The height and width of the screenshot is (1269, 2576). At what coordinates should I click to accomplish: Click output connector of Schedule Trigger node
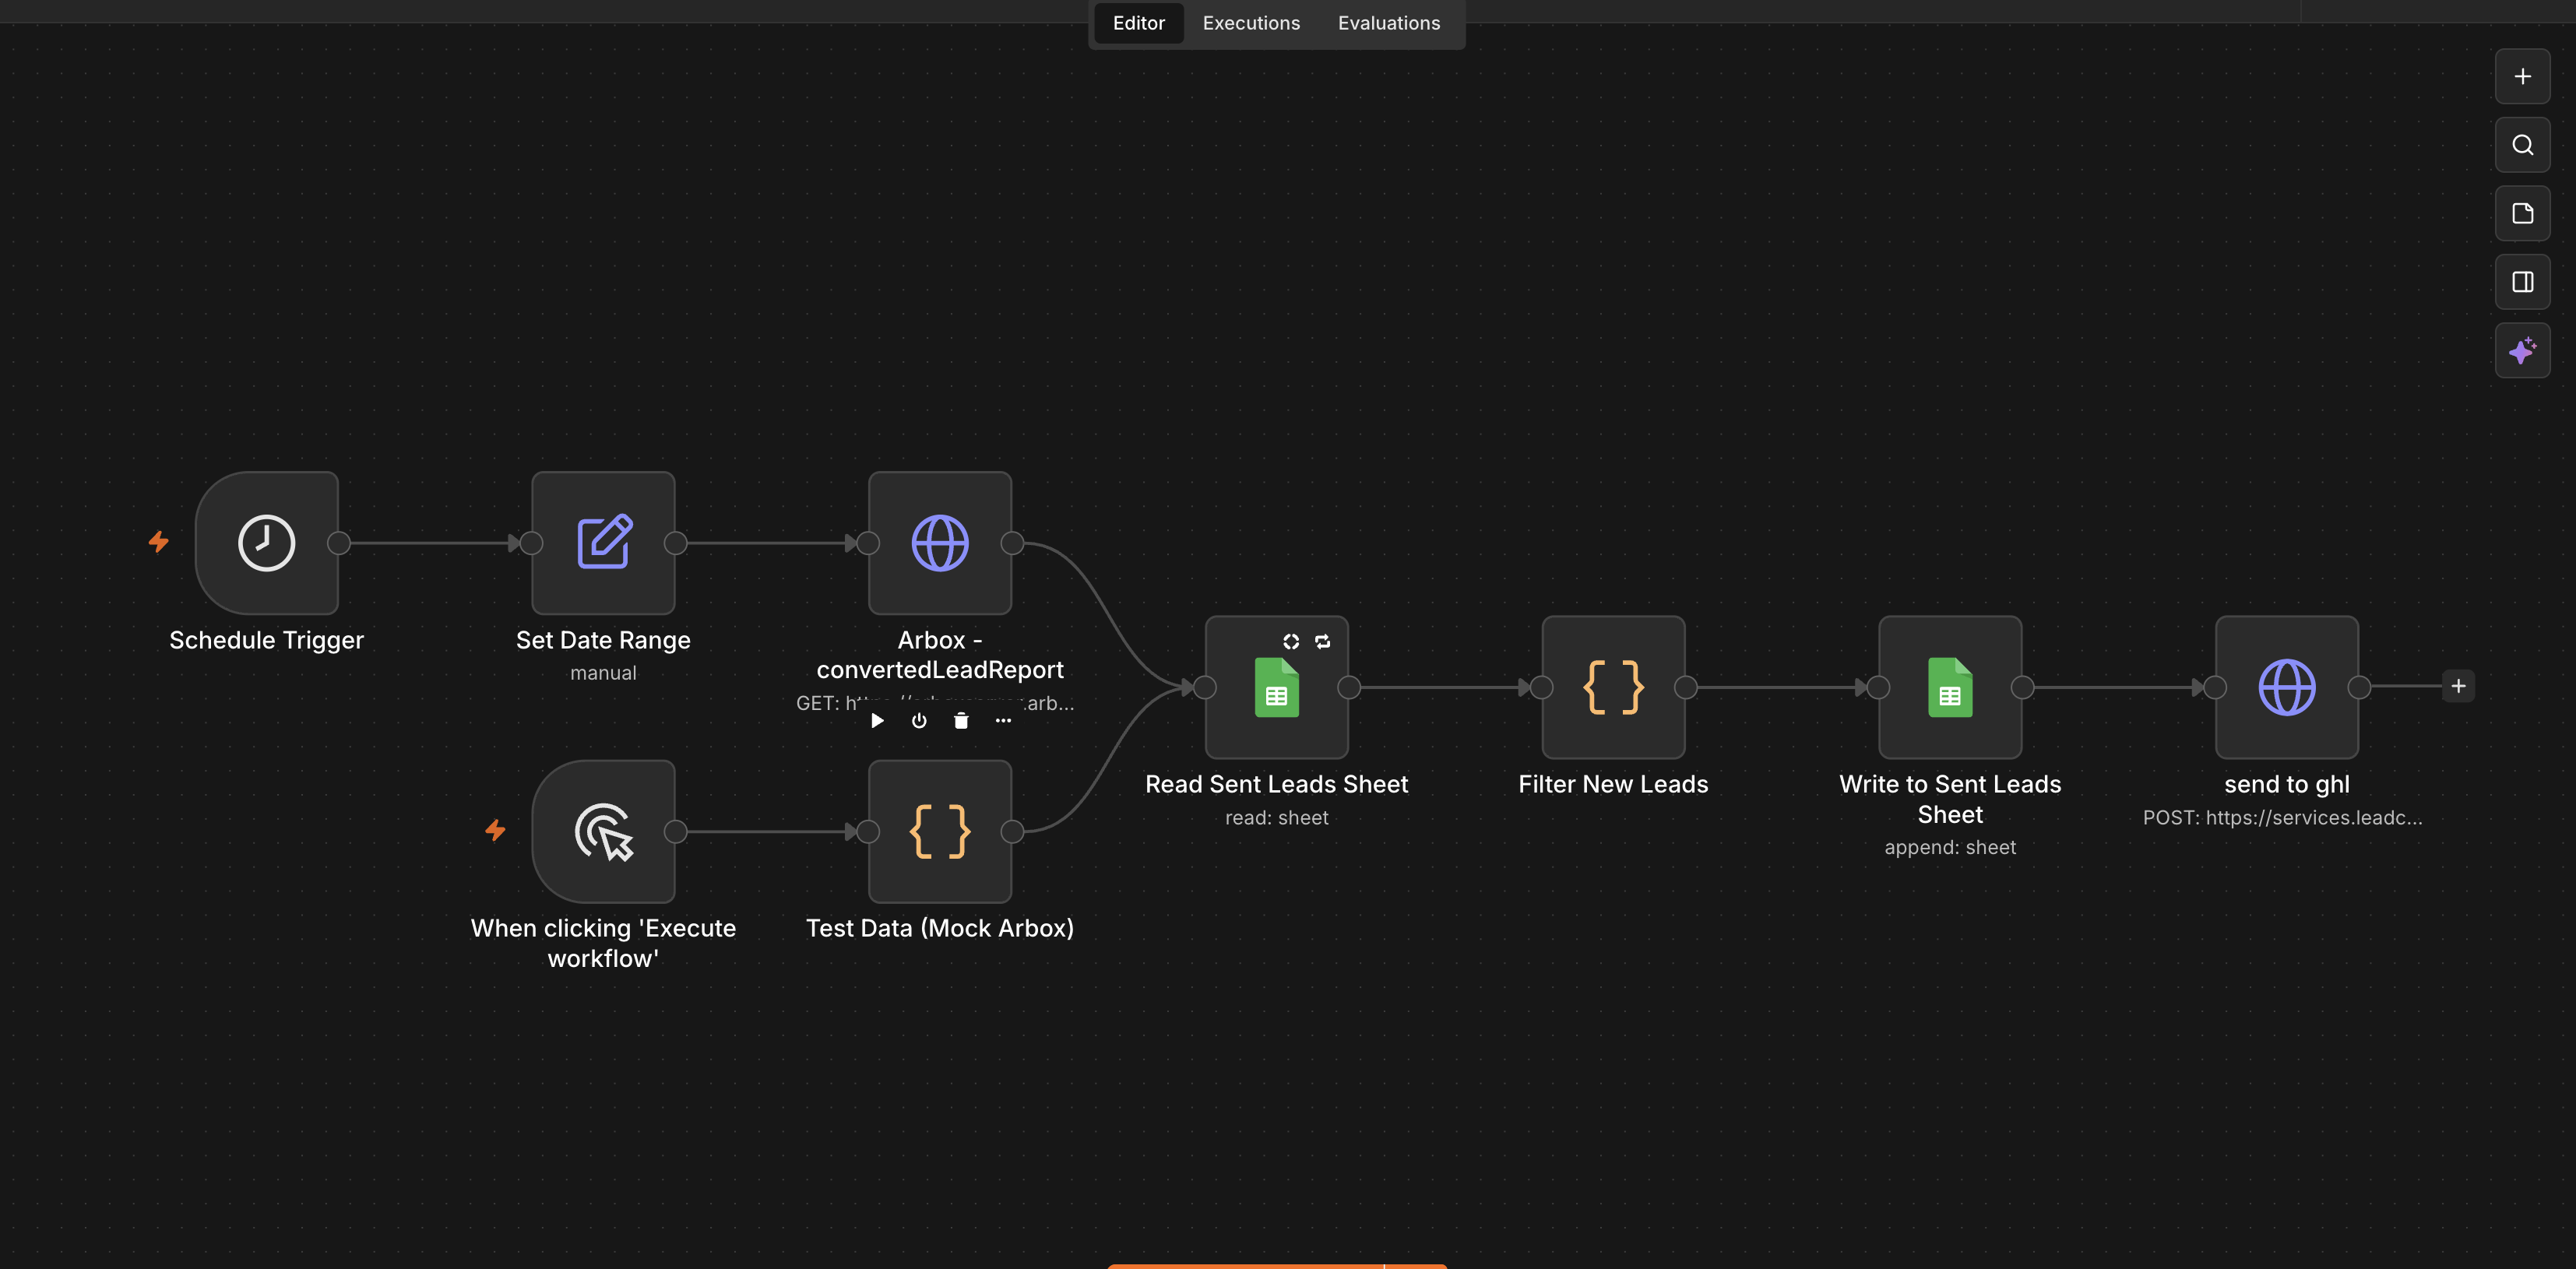coord(339,543)
